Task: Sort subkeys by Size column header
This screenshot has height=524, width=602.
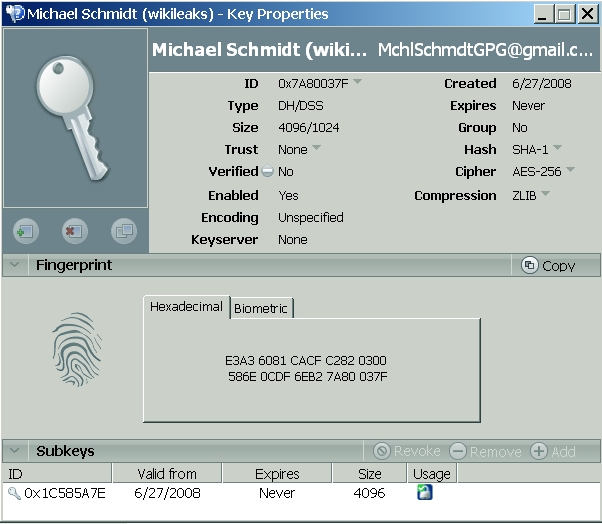Action: [370, 473]
